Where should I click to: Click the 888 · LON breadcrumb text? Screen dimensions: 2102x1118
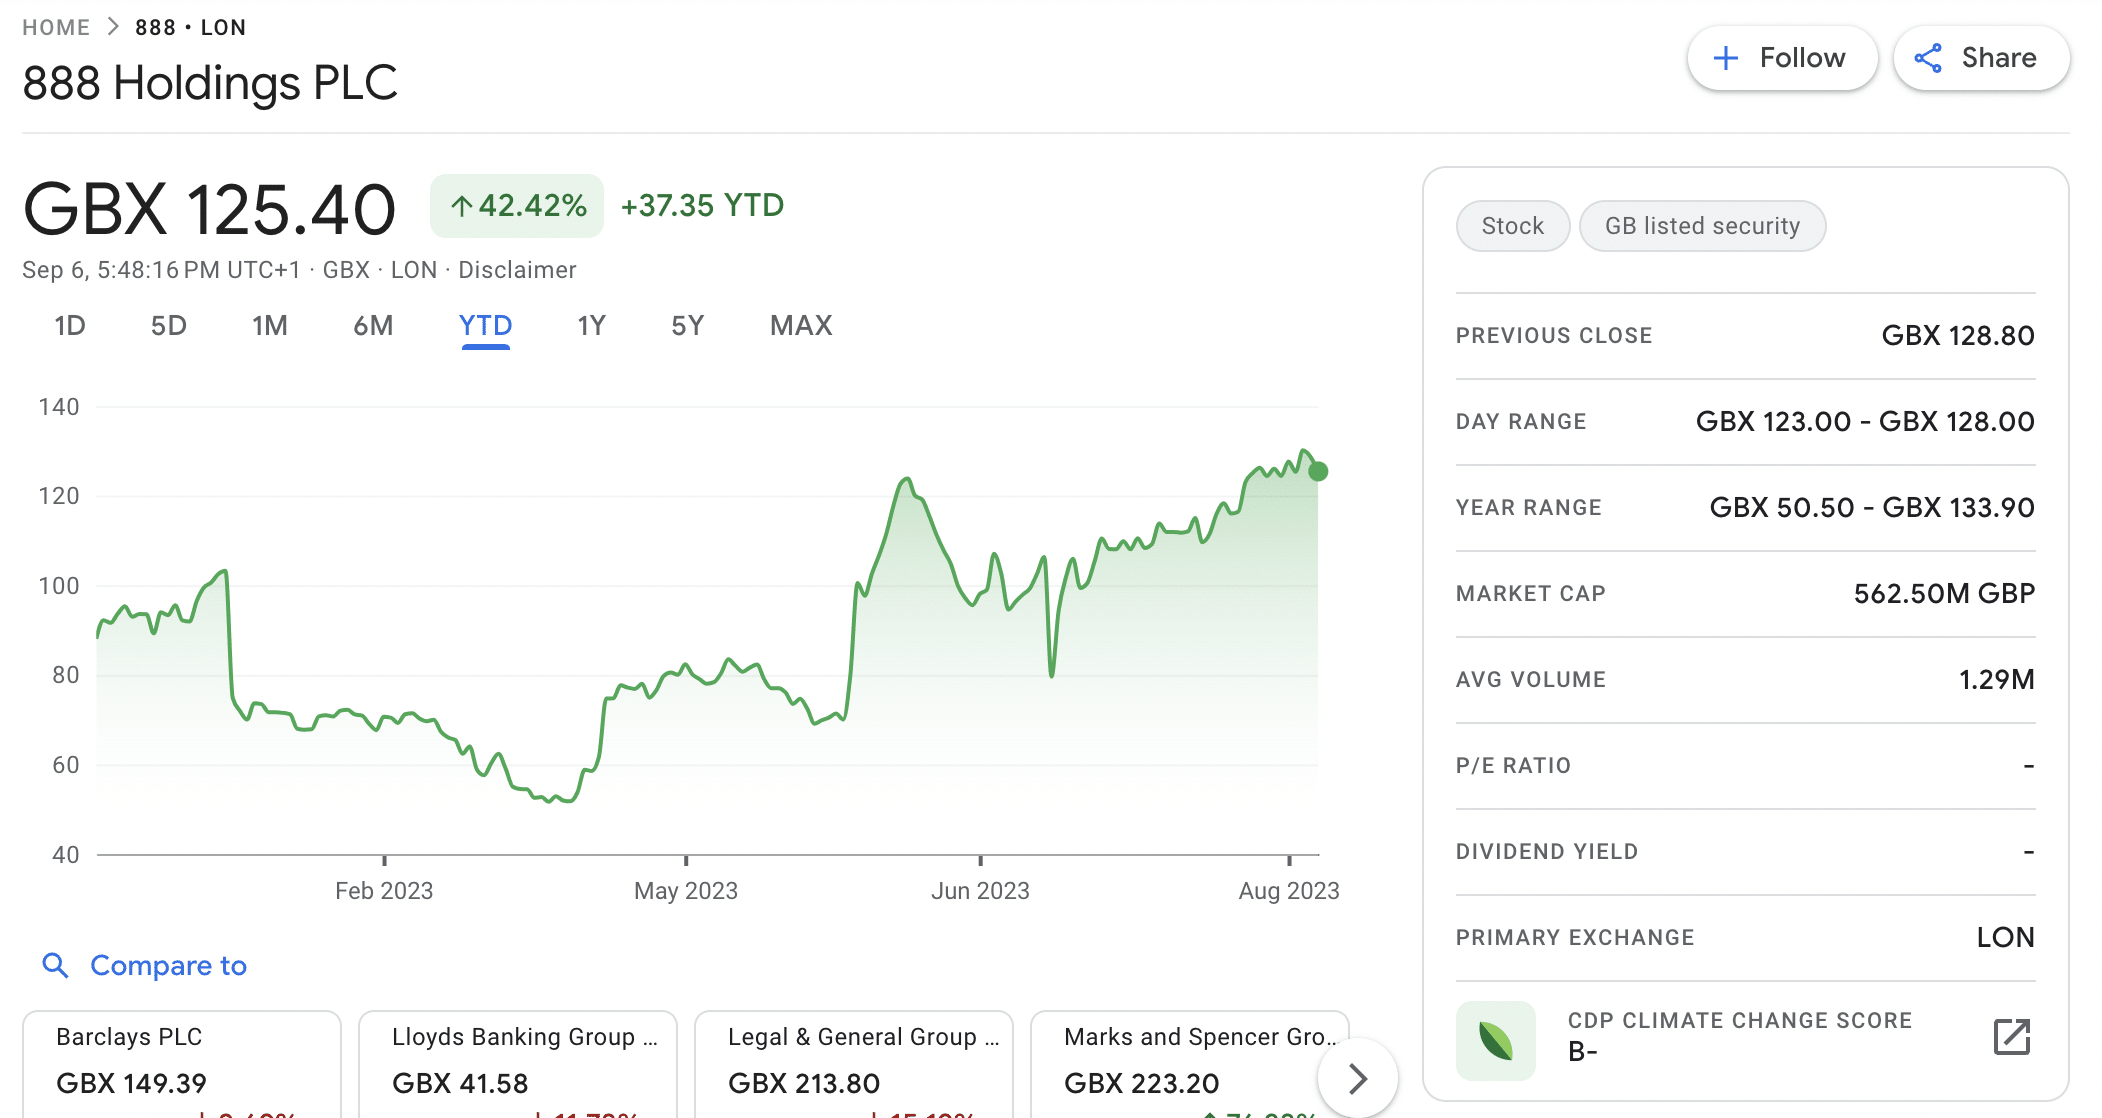(x=191, y=28)
